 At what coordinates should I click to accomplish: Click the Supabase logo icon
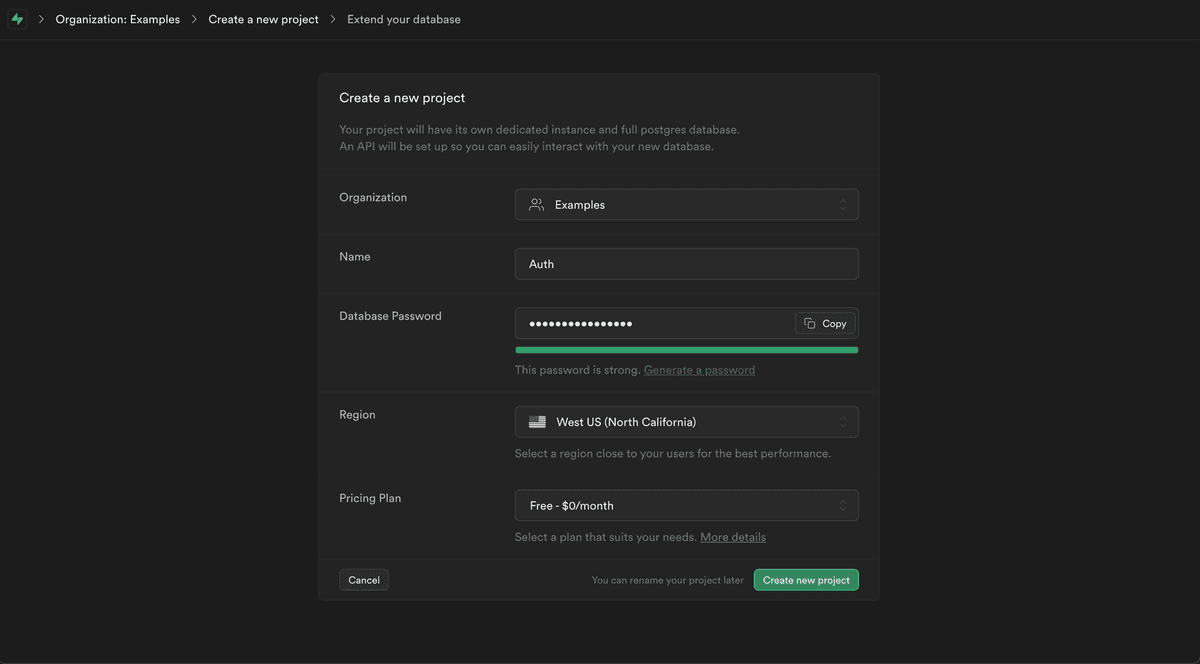[17, 19]
